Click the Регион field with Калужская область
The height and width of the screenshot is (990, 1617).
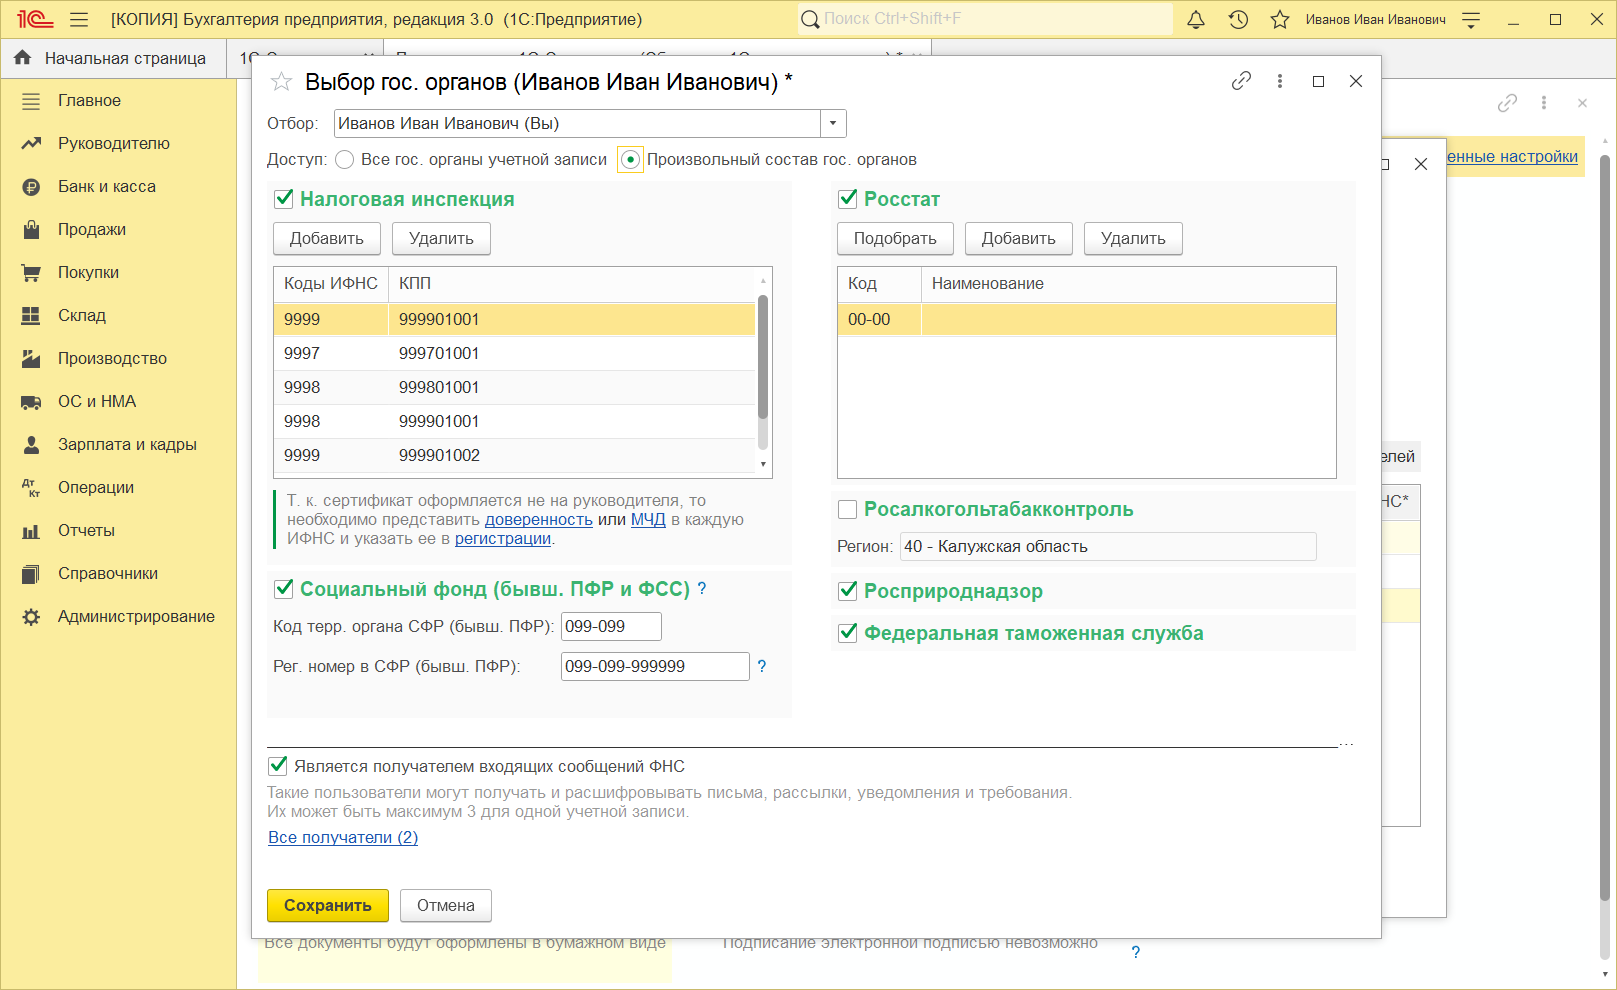coord(1108,546)
